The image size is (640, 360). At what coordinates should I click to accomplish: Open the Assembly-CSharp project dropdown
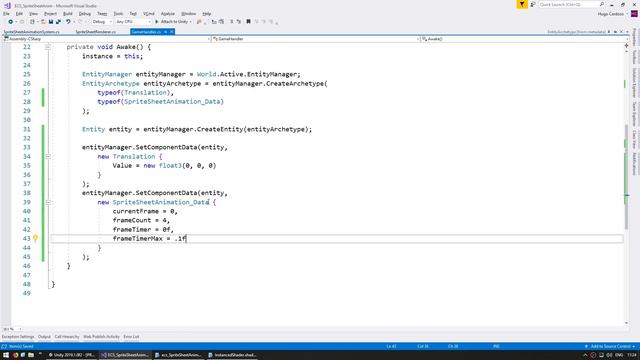pos(107,39)
